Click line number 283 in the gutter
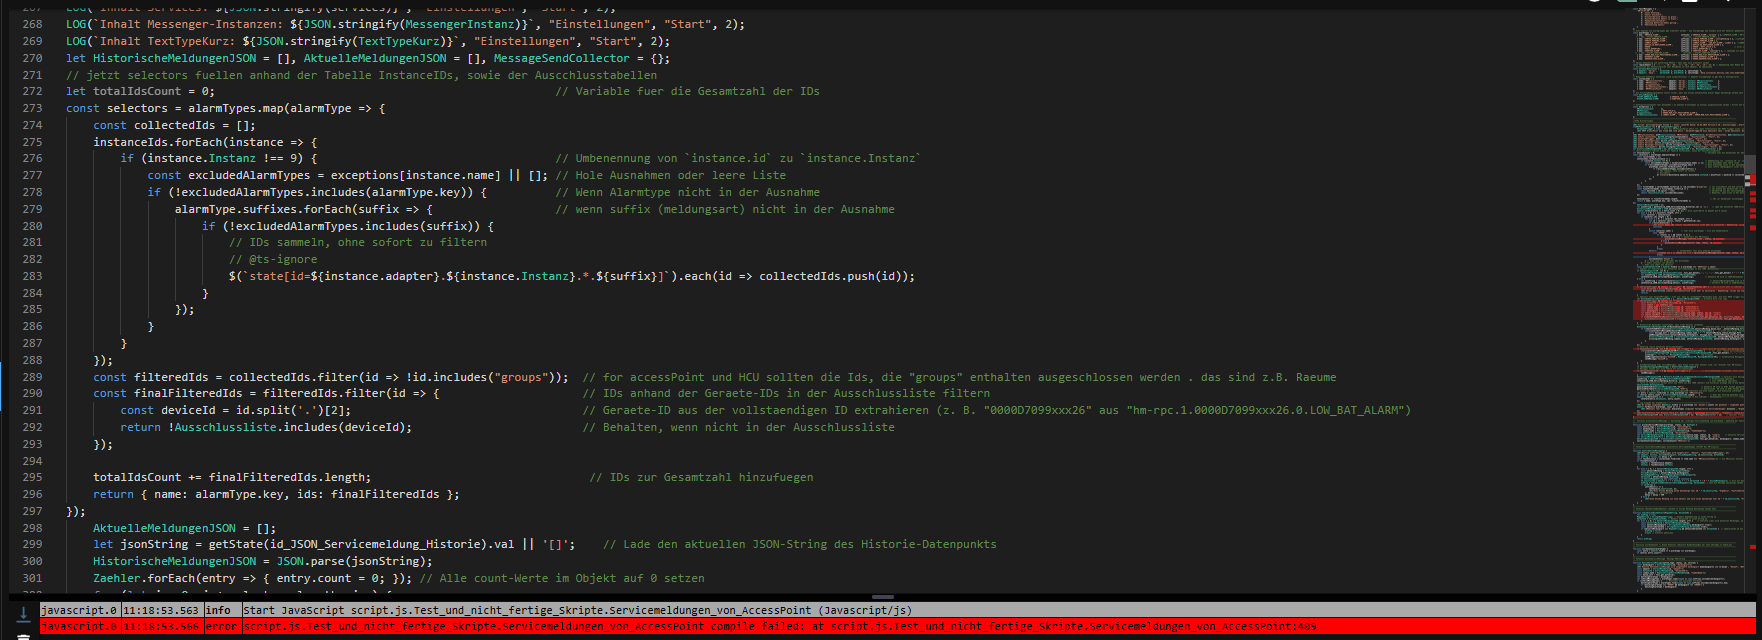This screenshot has width=1762, height=640. 32,276
